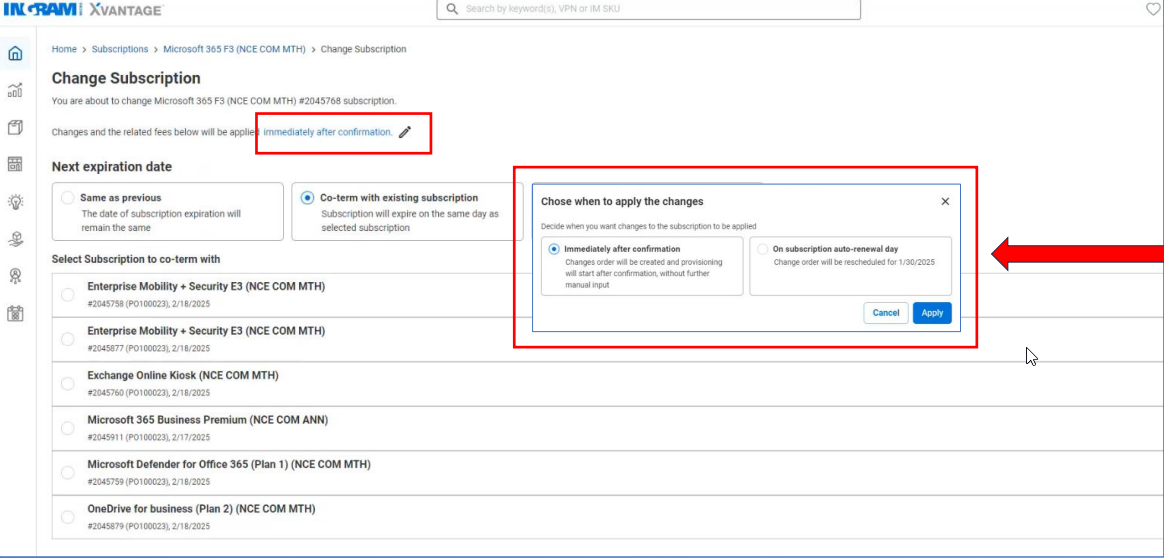Select Co-term with existing subscription radio
Viewport: 1164px width, 558px height.
(x=307, y=198)
